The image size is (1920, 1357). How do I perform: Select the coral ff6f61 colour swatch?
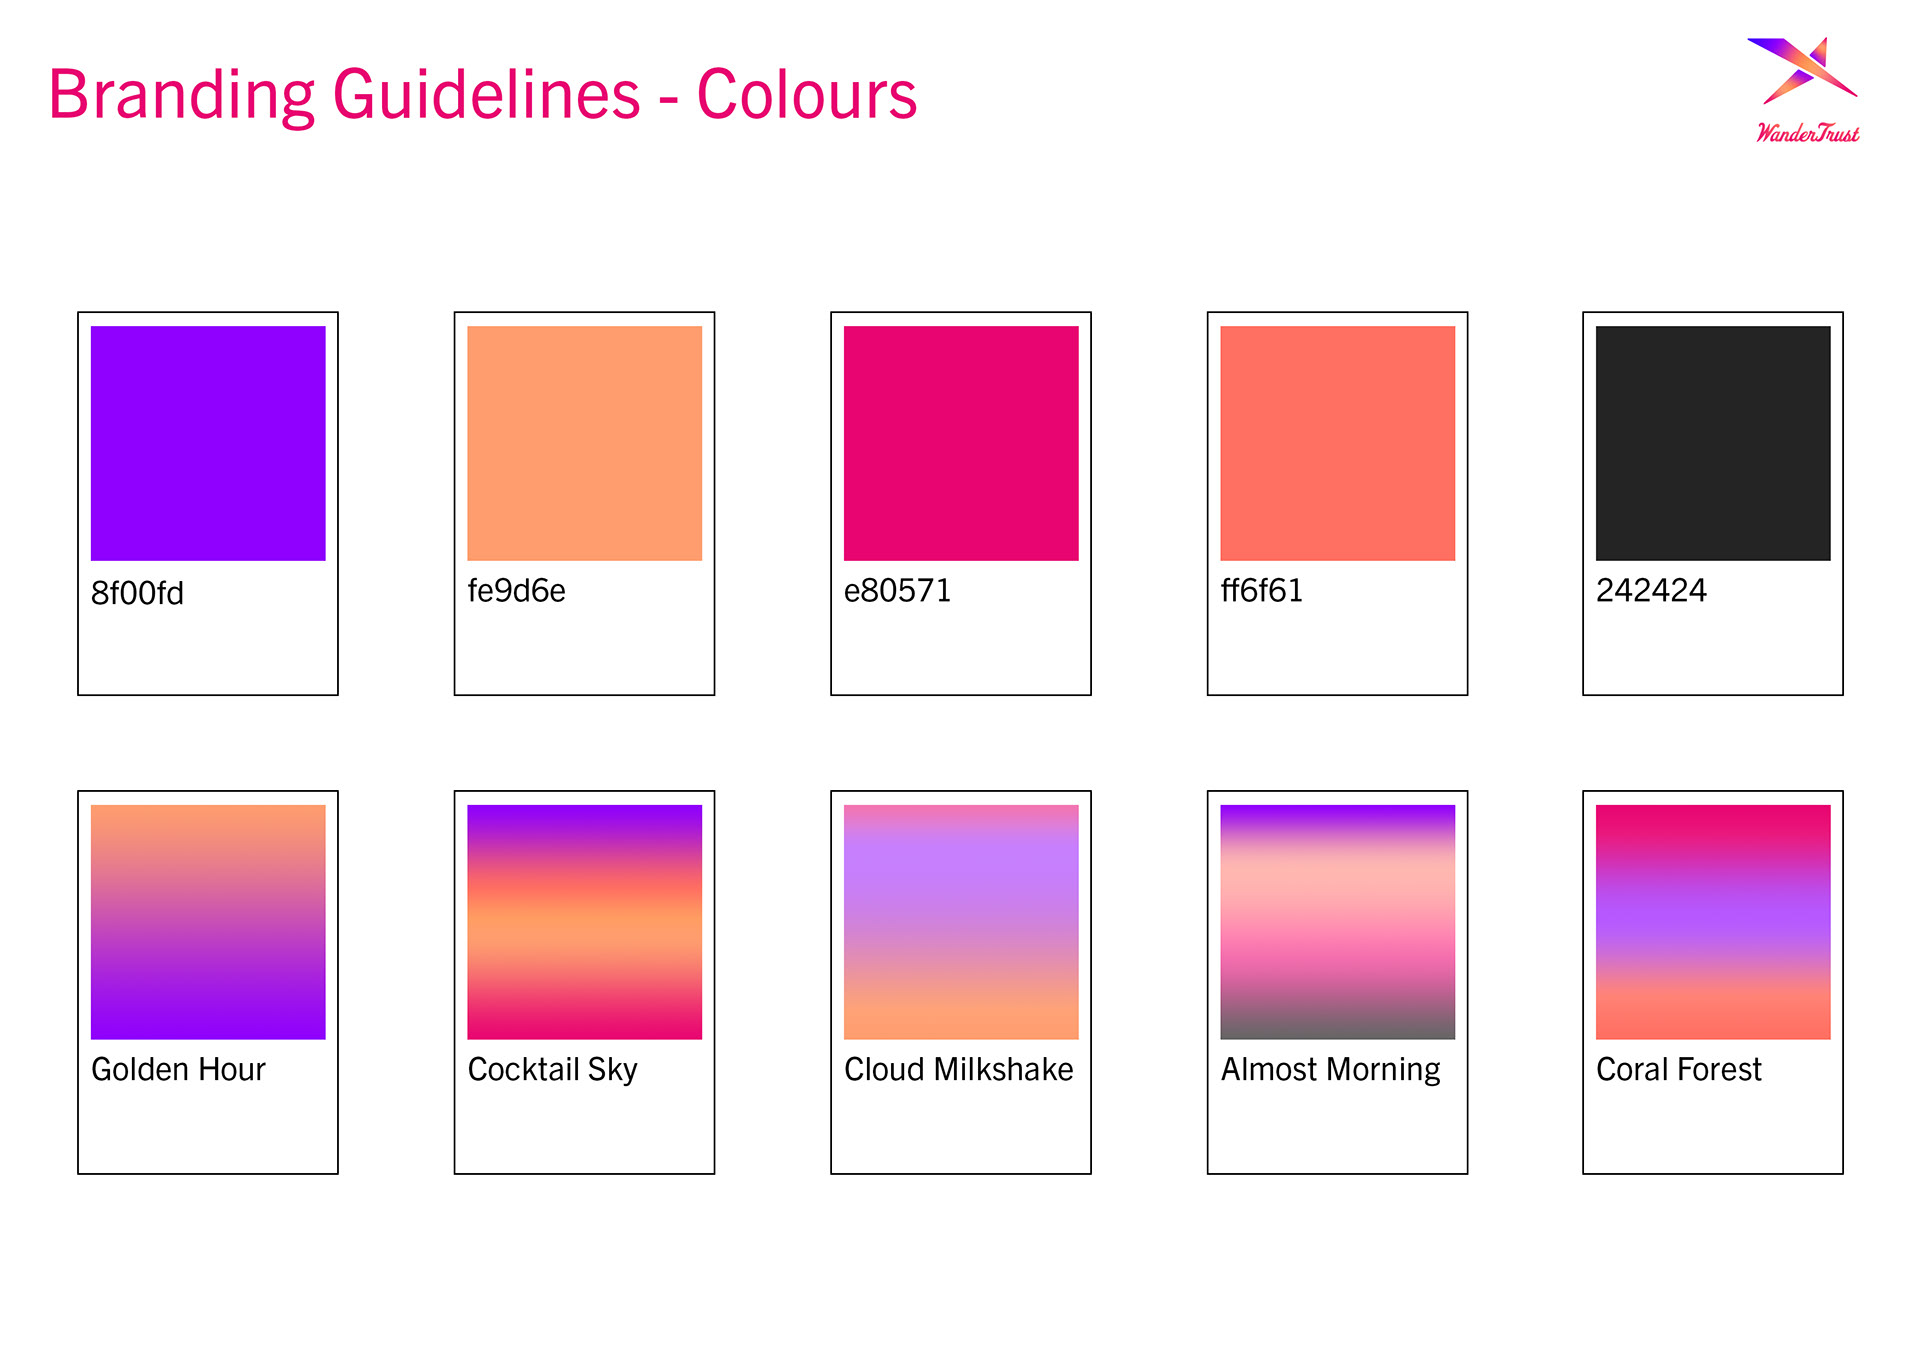[1337, 443]
